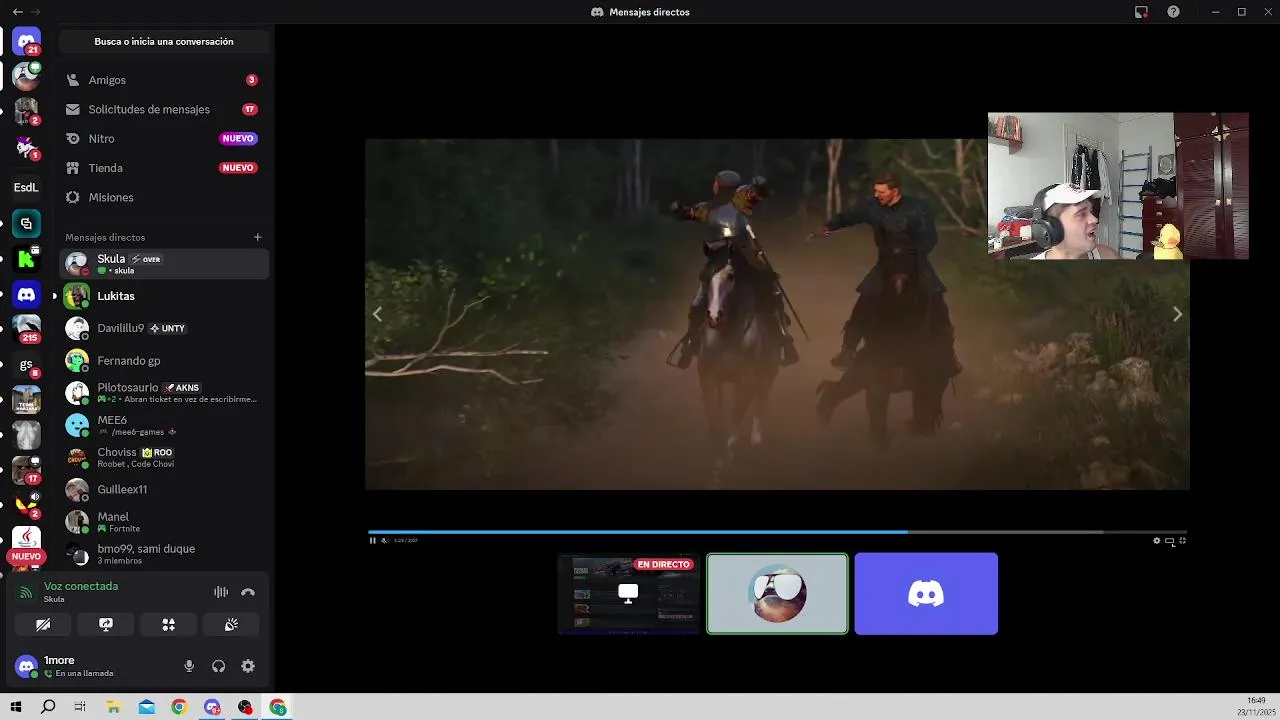Open File Explorer from taskbar

pos(113,707)
